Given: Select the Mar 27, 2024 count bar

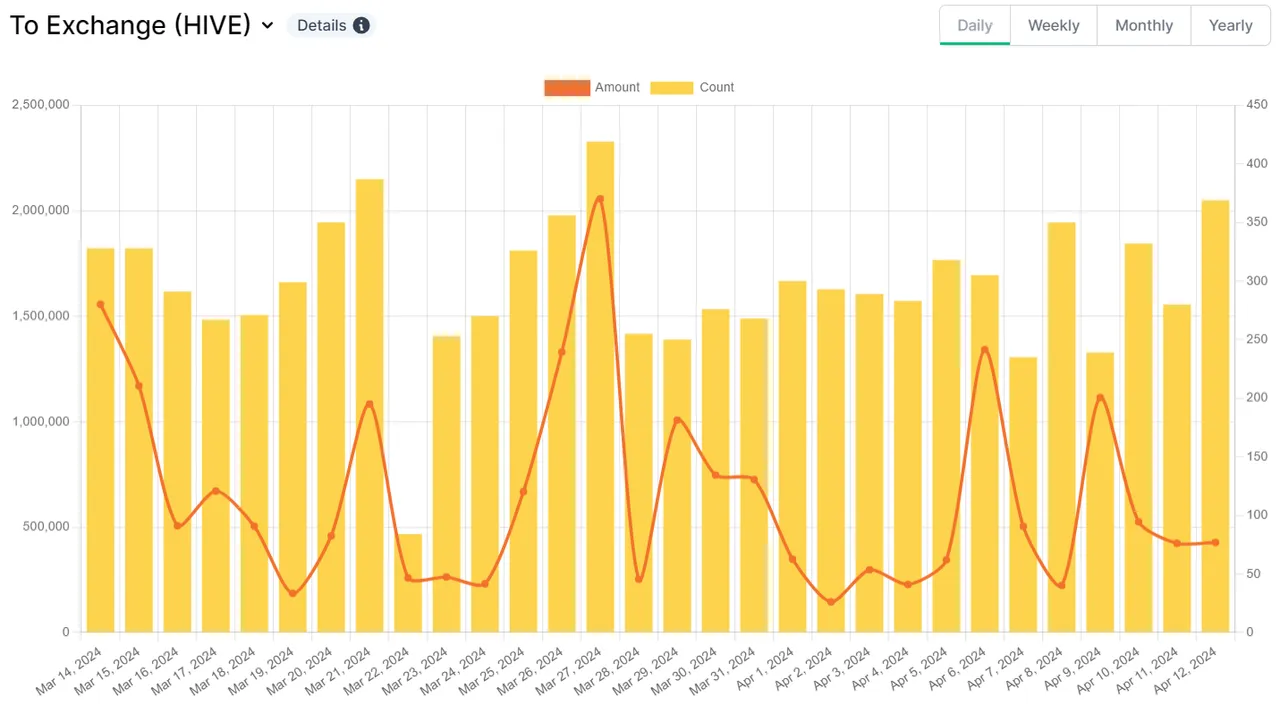Looking at the screenshot, I should coord(600,387).
